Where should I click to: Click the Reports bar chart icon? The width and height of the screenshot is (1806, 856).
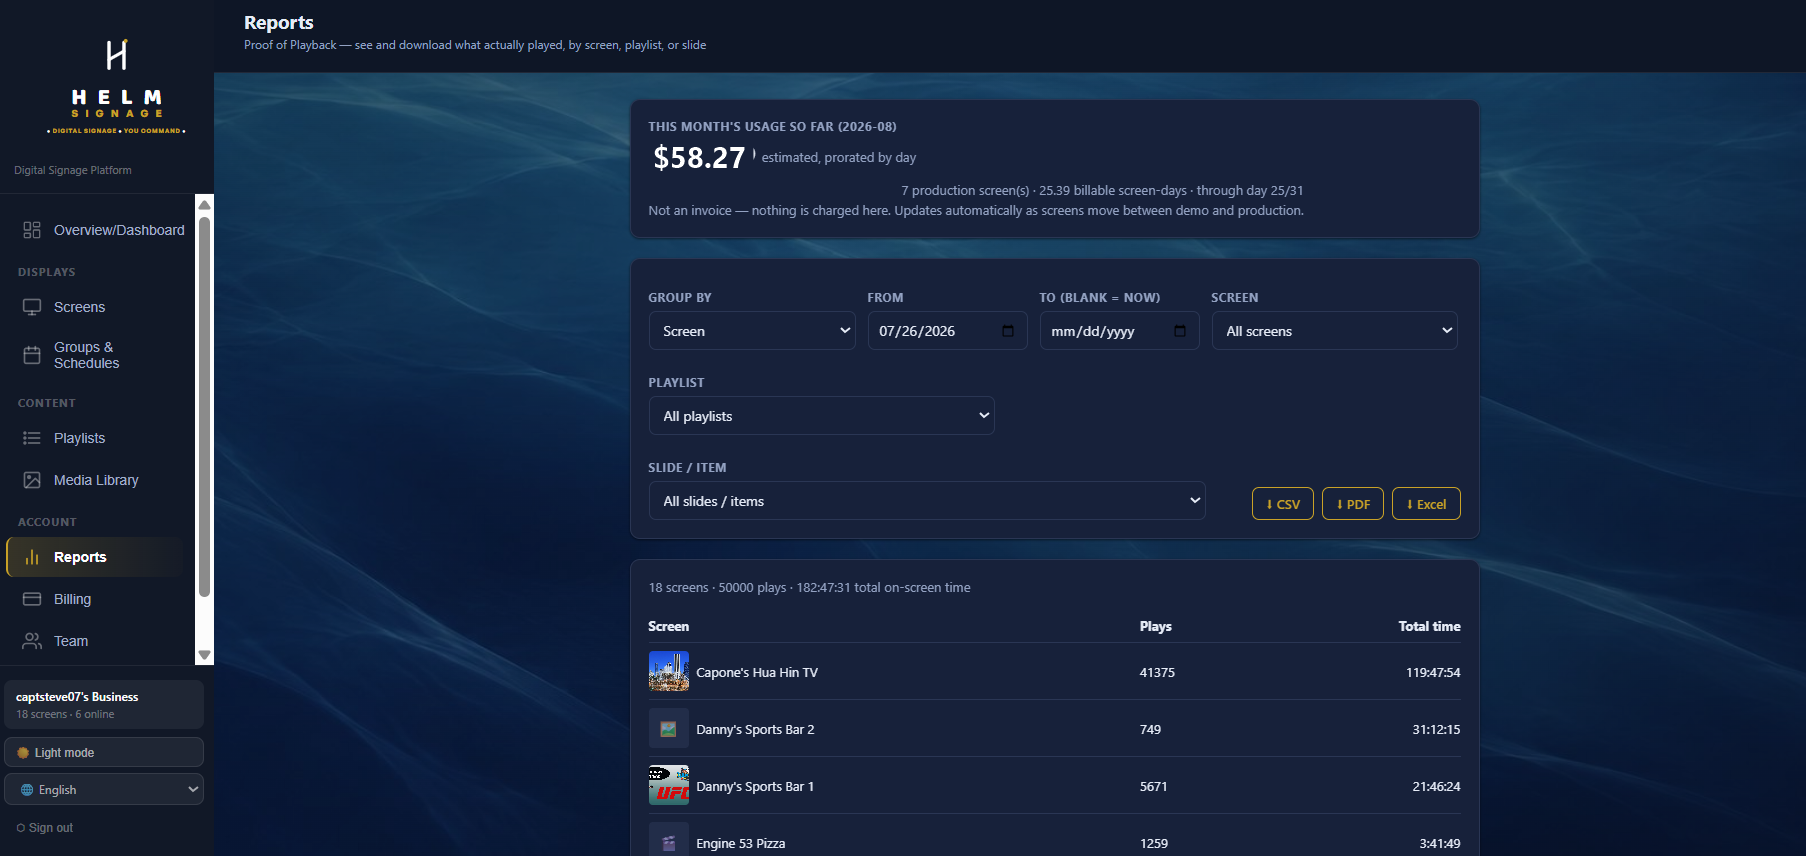pos(32,557)
